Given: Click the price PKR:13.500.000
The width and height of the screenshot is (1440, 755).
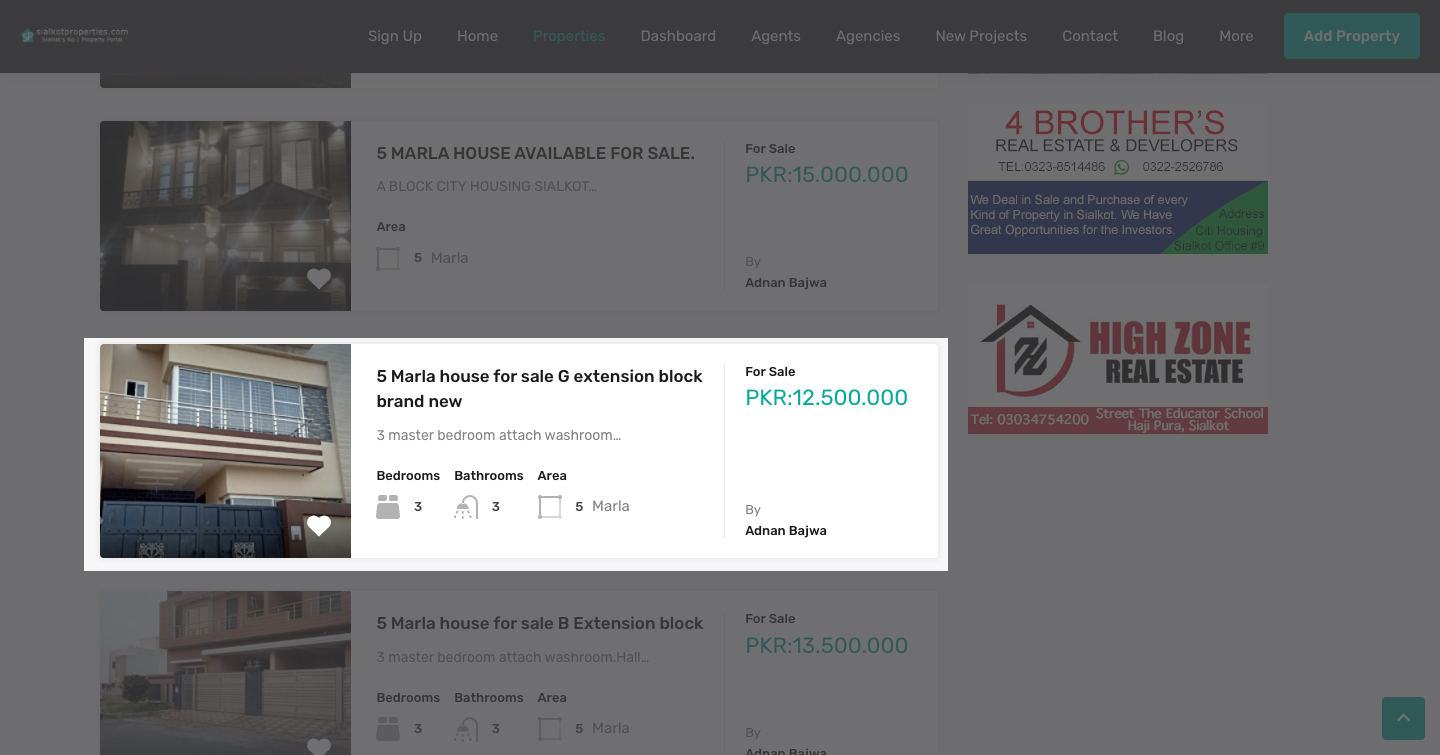Looking at the screenshot, I should (827, 645).
